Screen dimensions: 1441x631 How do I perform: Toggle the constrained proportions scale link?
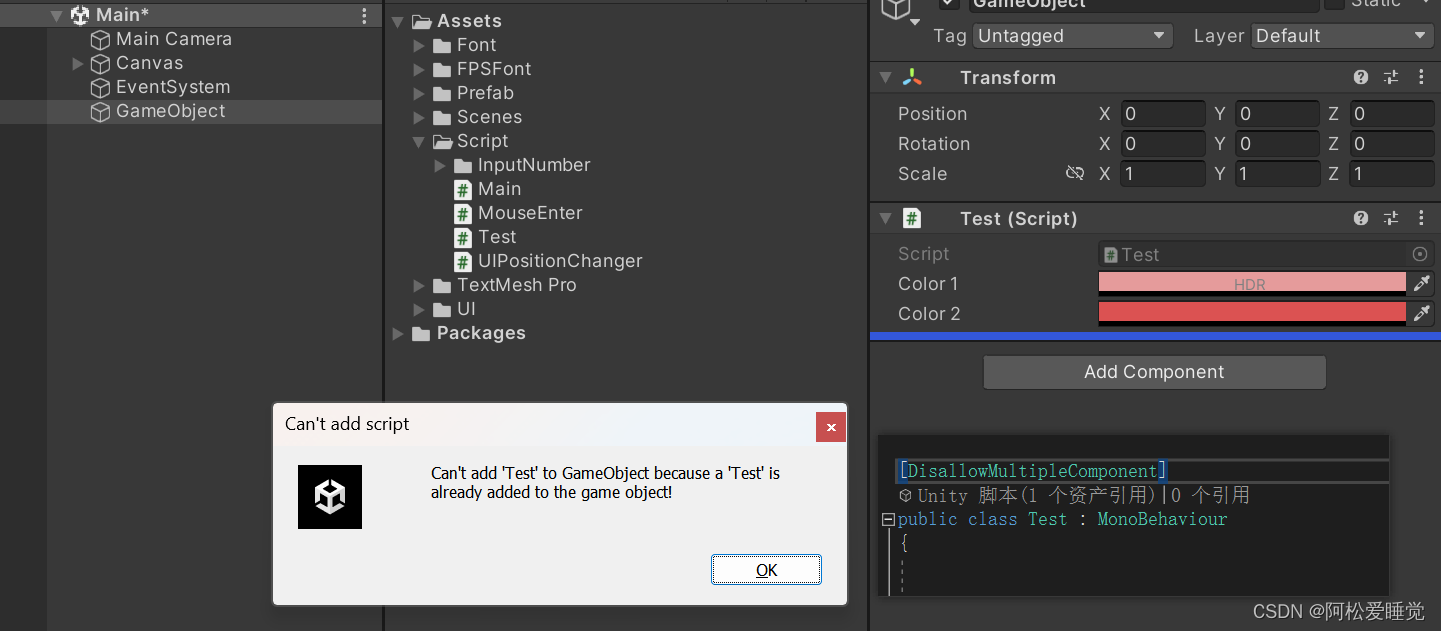(x=1075, y=174)
